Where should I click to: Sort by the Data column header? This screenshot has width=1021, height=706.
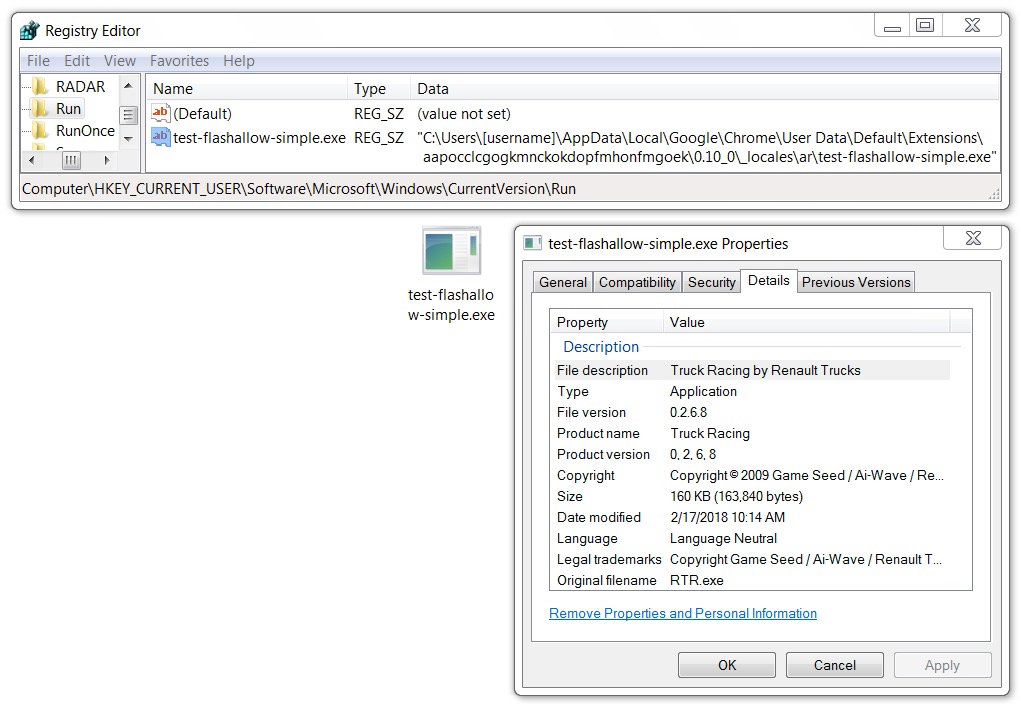705,89
